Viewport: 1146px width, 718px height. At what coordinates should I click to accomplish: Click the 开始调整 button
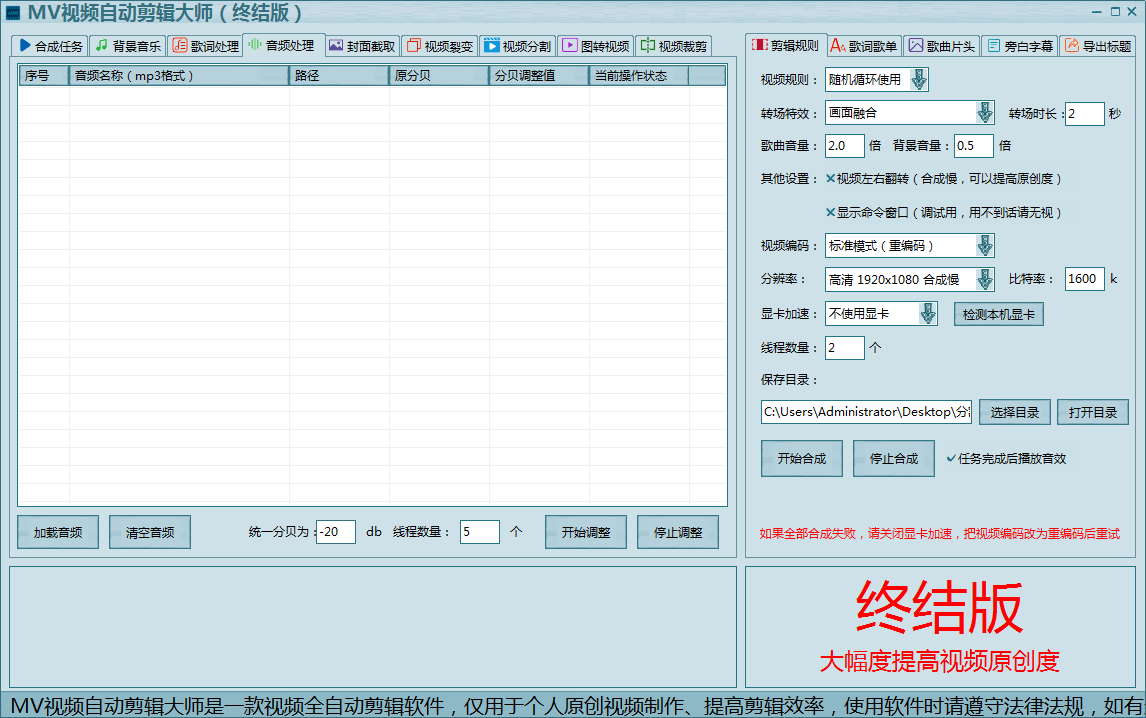585,532
